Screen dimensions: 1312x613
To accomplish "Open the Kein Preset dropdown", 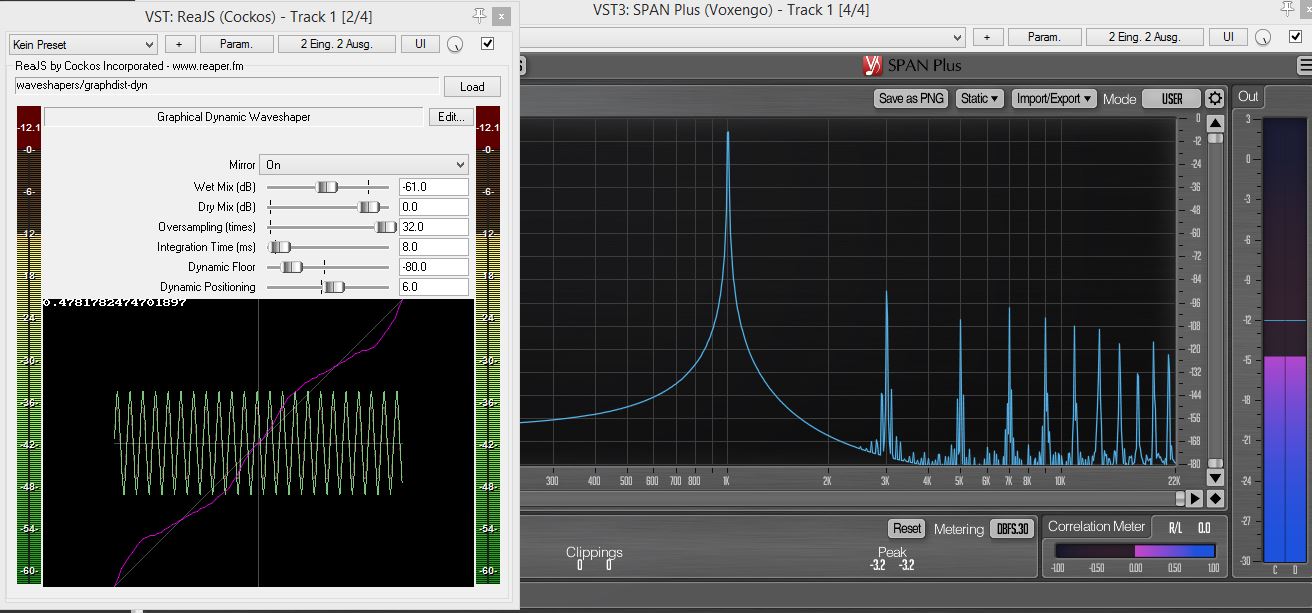I will [83, 44].
